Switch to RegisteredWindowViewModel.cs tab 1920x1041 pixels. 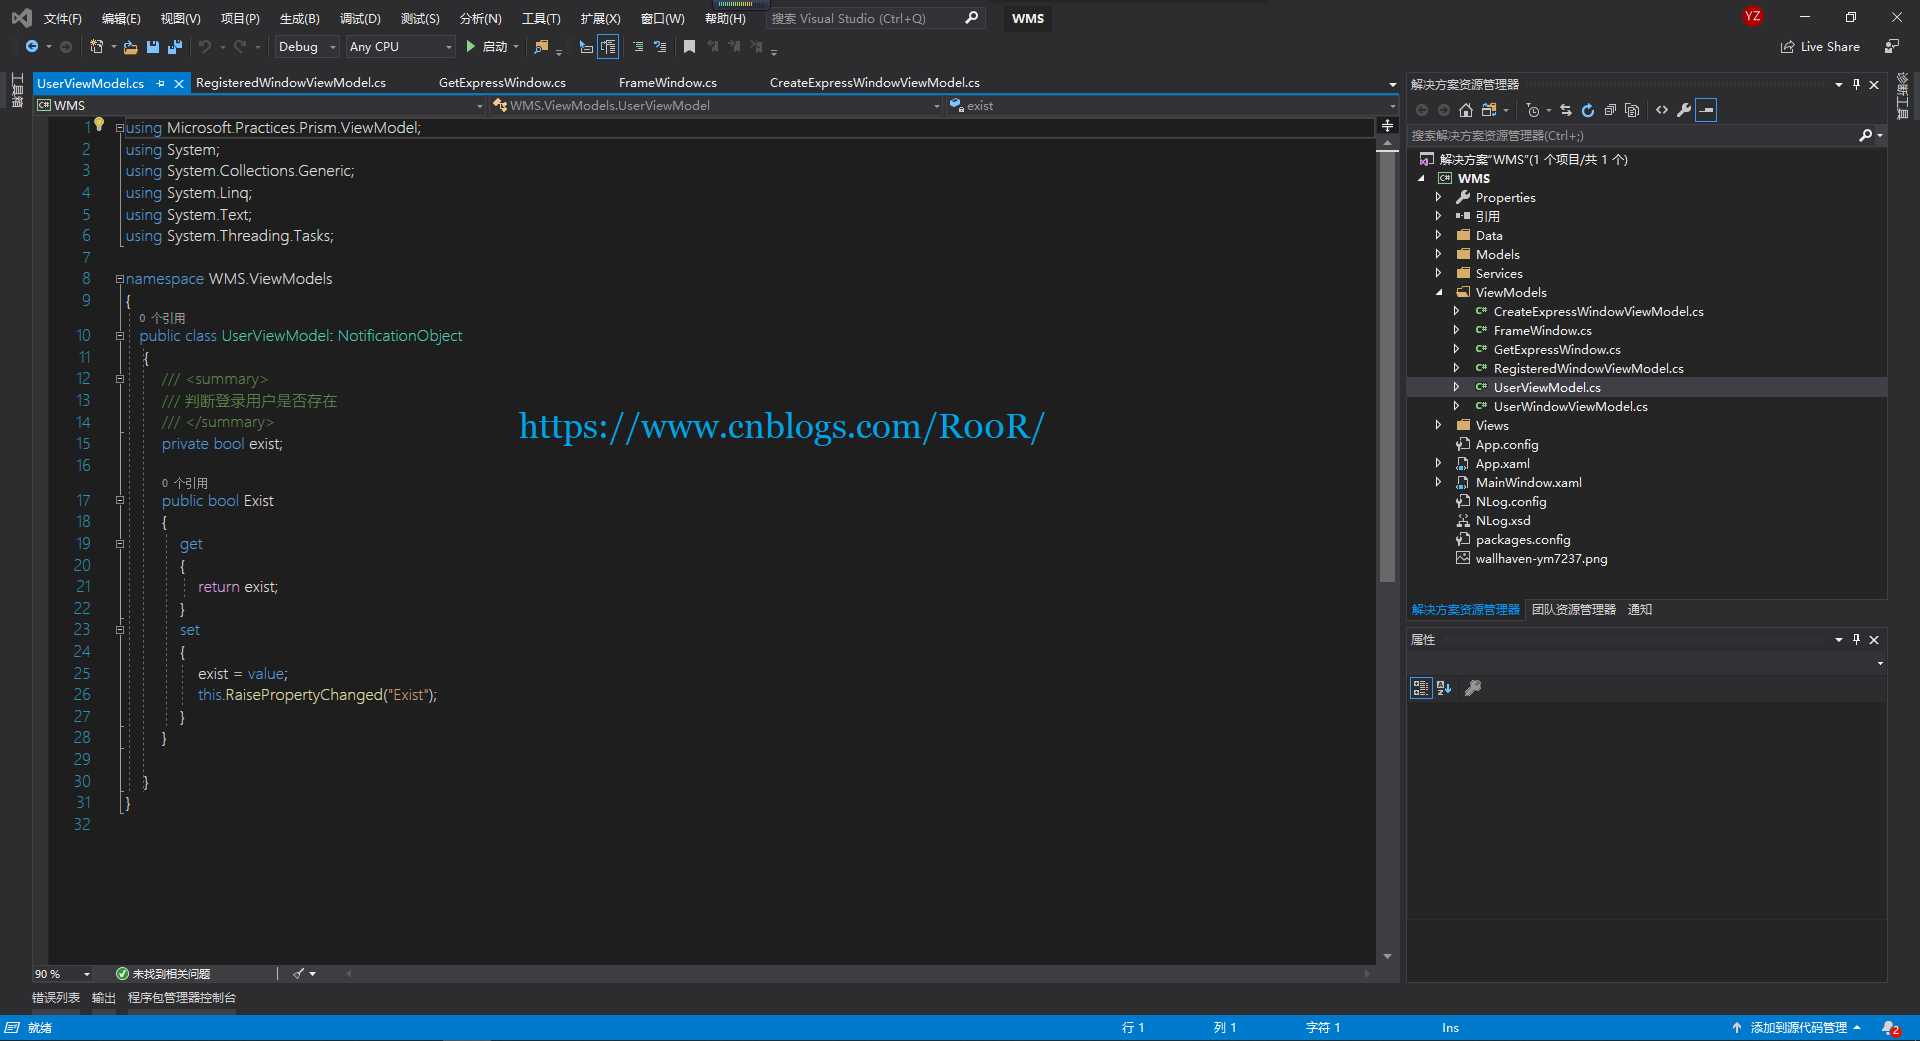[291, 83]
